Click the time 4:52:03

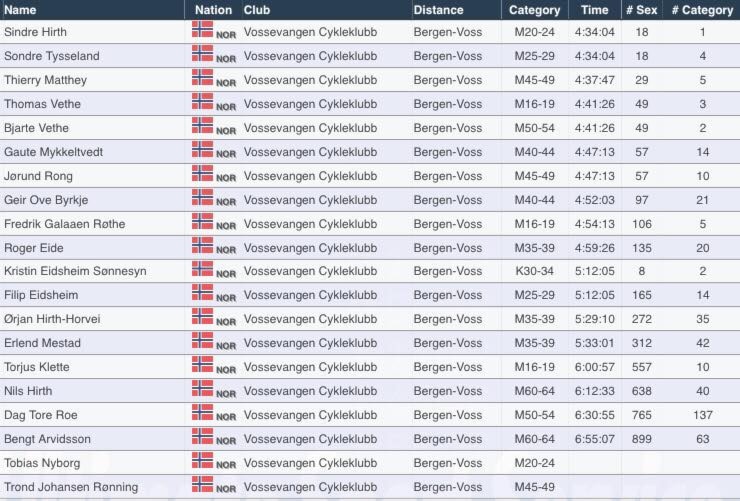[x=595, y=200]
